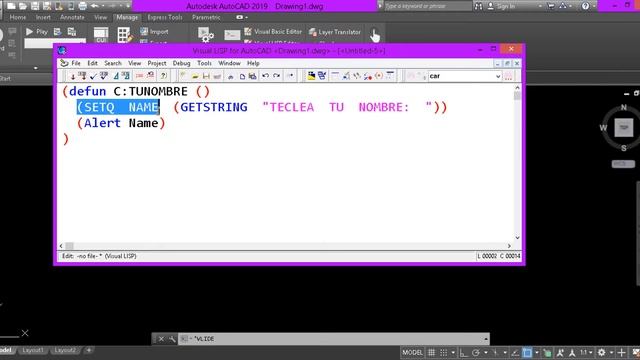Click the New file icon in Visual LISP
Screen dimensions: 640x360
click(183, 76)
